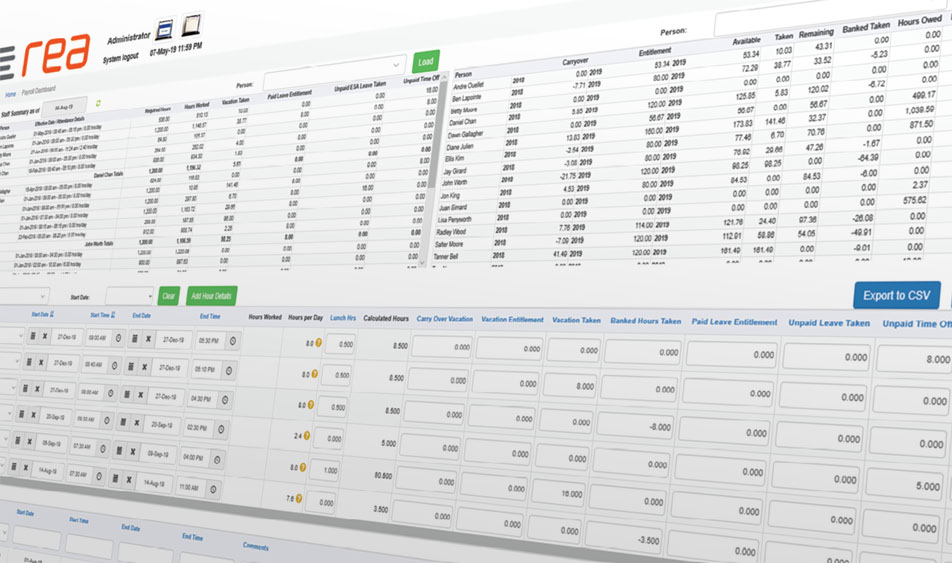The width and height of the screenshot is (952, 563).
Task: Open start date calendar beside 08-Sep-19
Action: [18, 441]
